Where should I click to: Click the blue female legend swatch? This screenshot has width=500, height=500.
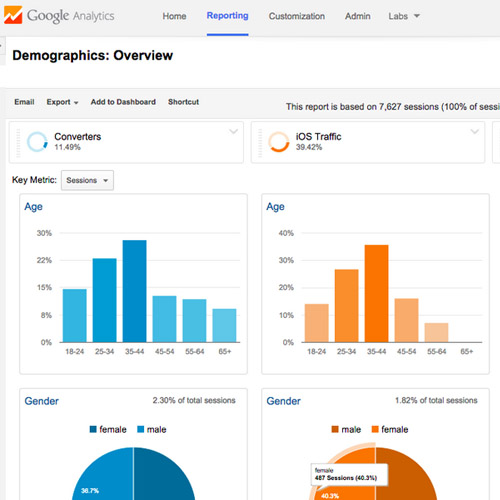point(93,429)
